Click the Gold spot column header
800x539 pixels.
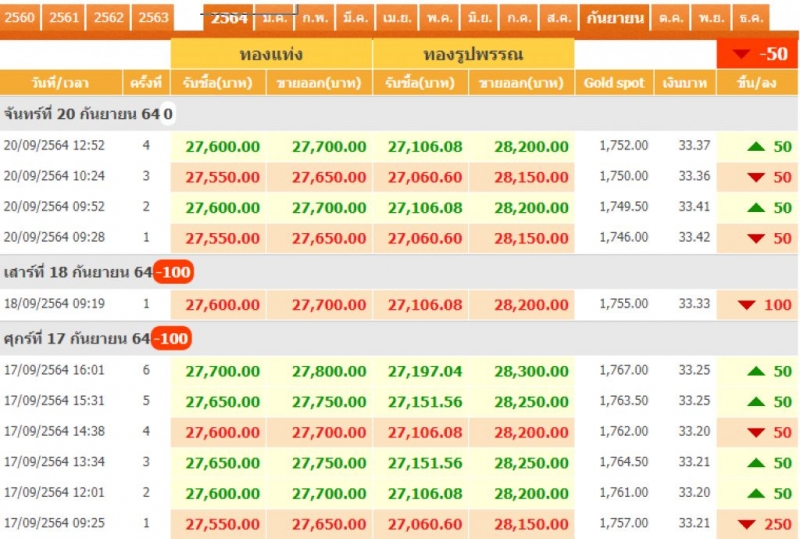point(614,83)
